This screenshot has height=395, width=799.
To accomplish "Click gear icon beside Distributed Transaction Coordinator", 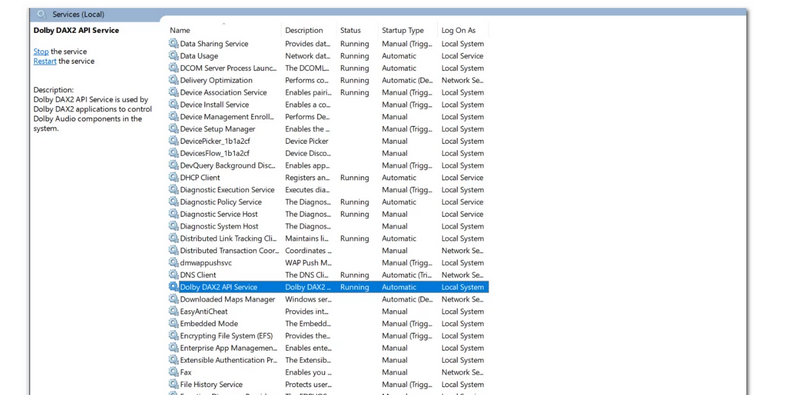I will coord(174,251).
